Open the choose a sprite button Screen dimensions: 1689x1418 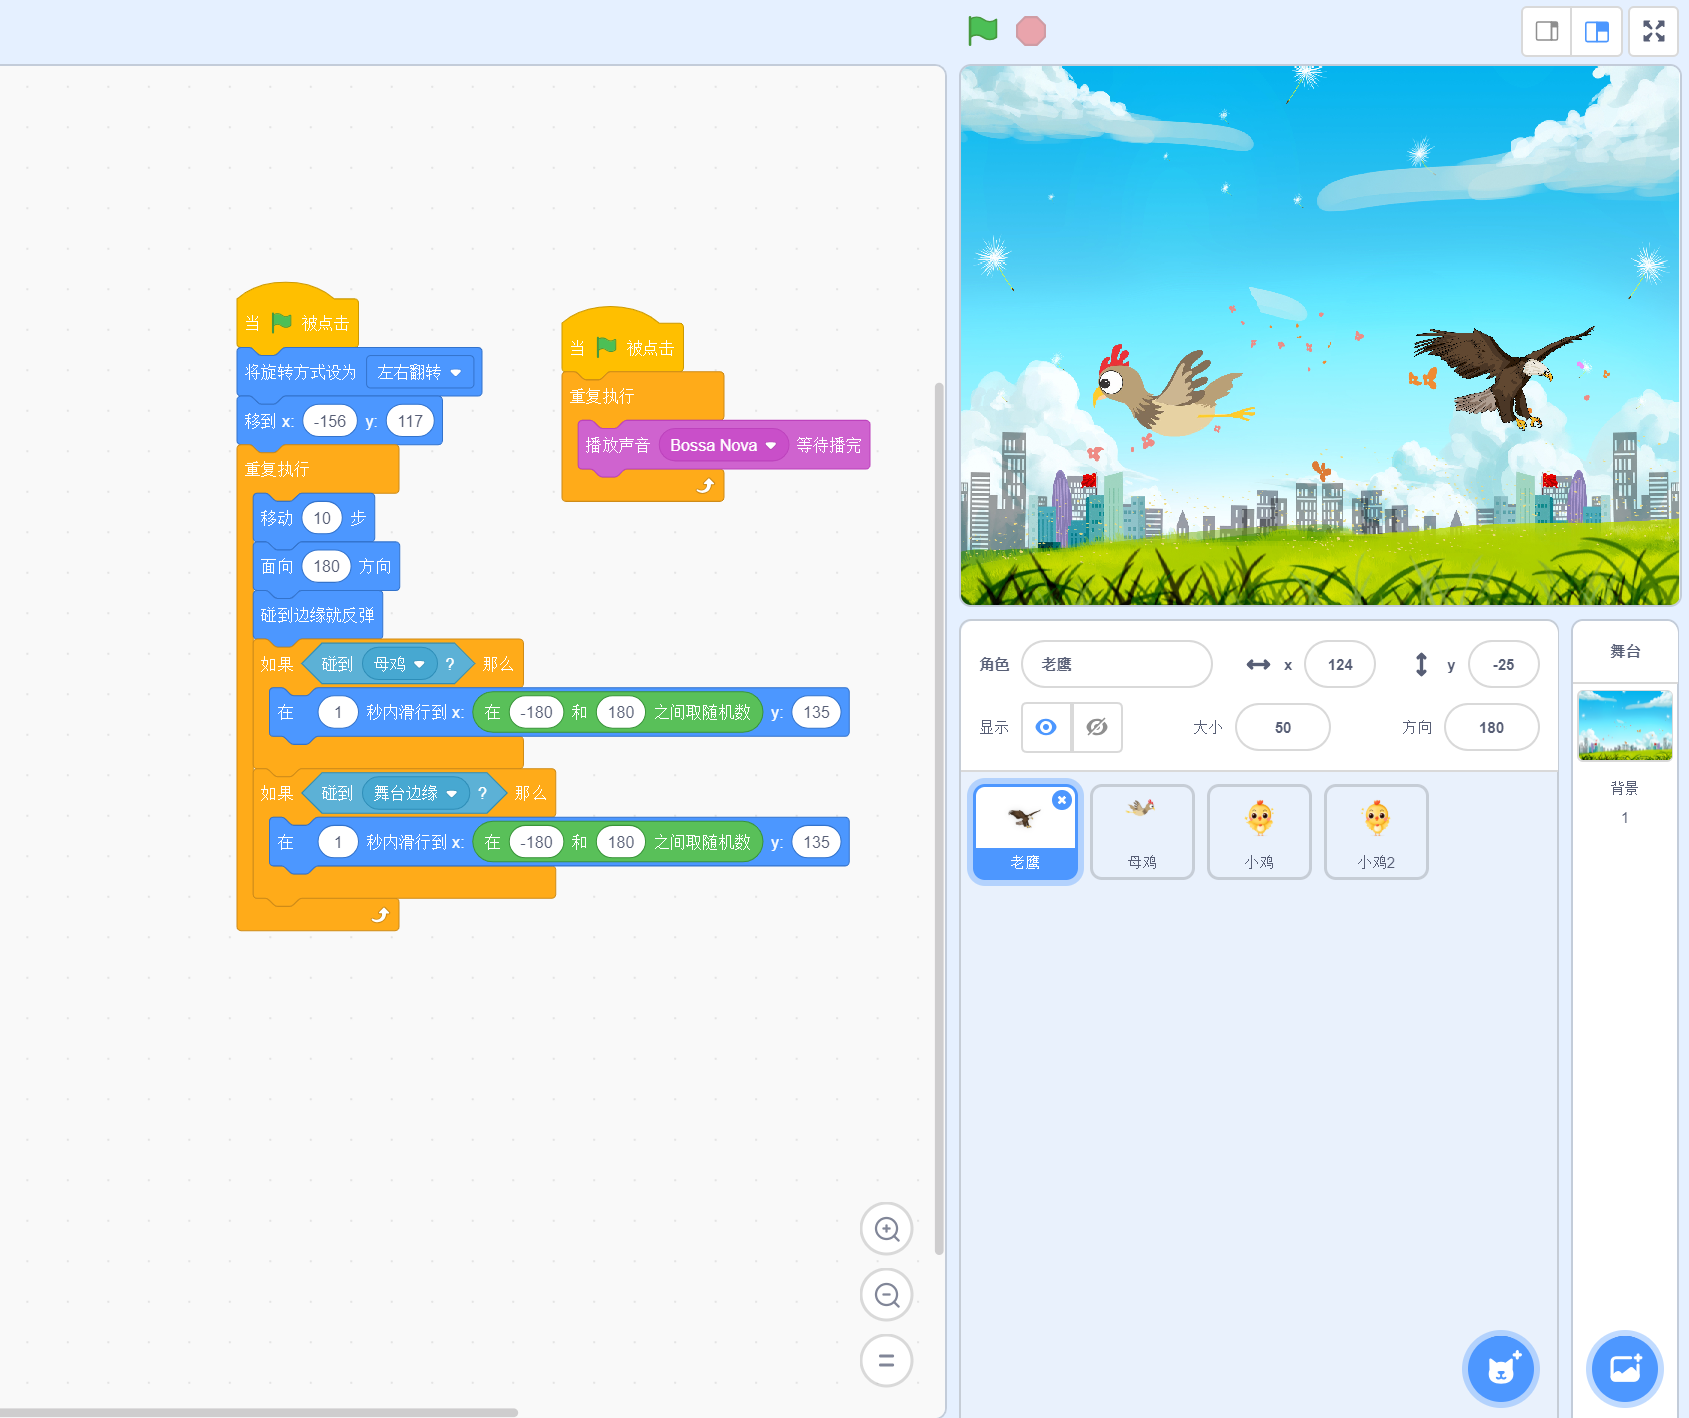coord(1500,1368)
